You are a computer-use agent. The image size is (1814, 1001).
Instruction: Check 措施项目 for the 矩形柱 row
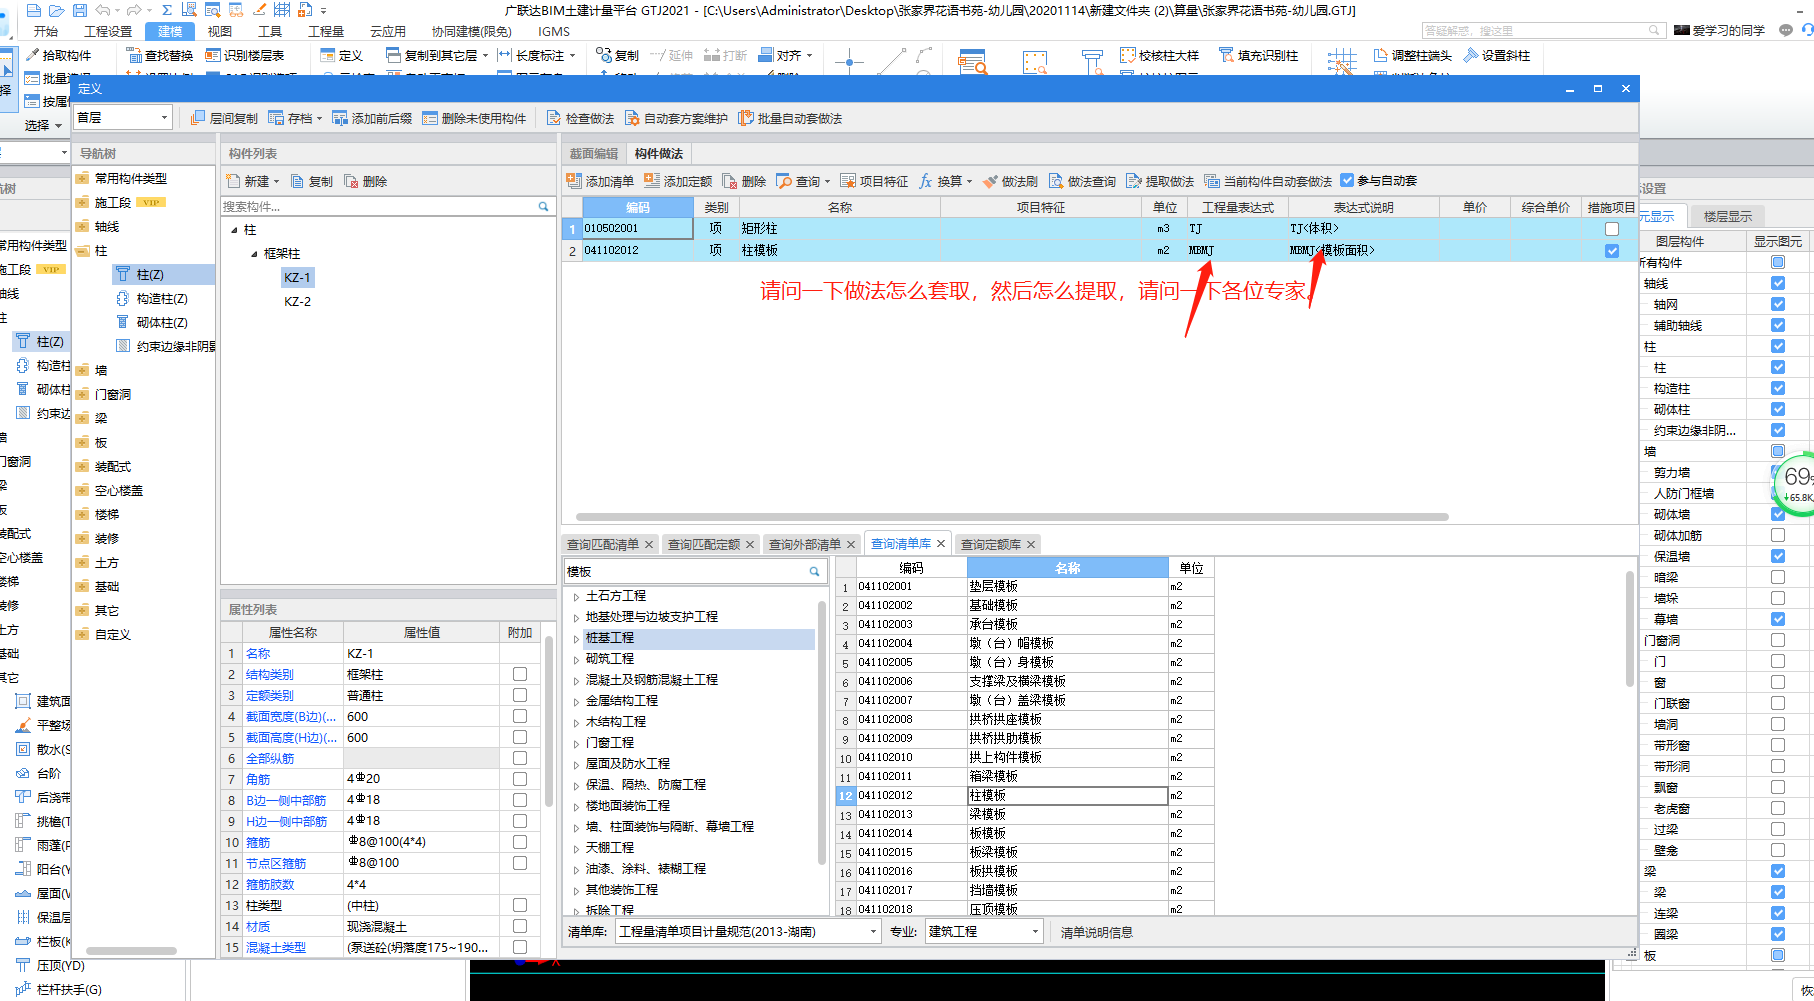coord(1612,229)
